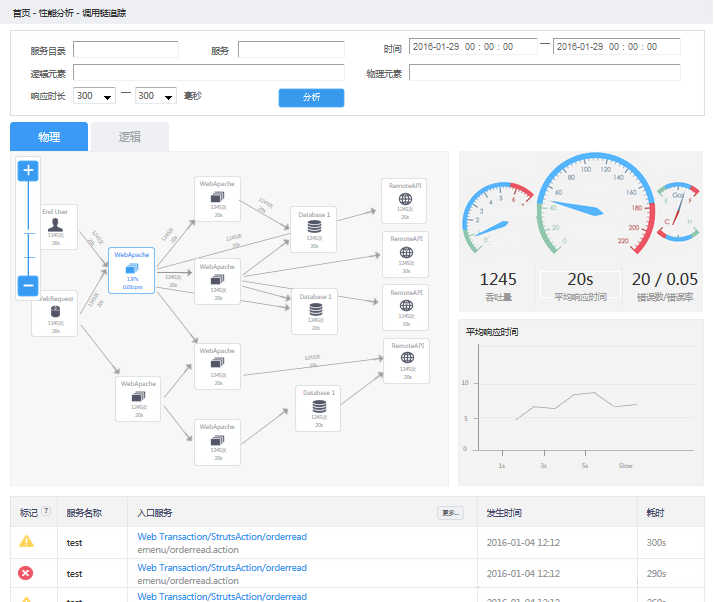Select the WebRequest node
Screen dimensions: 714x602
[x=55, y=314]
